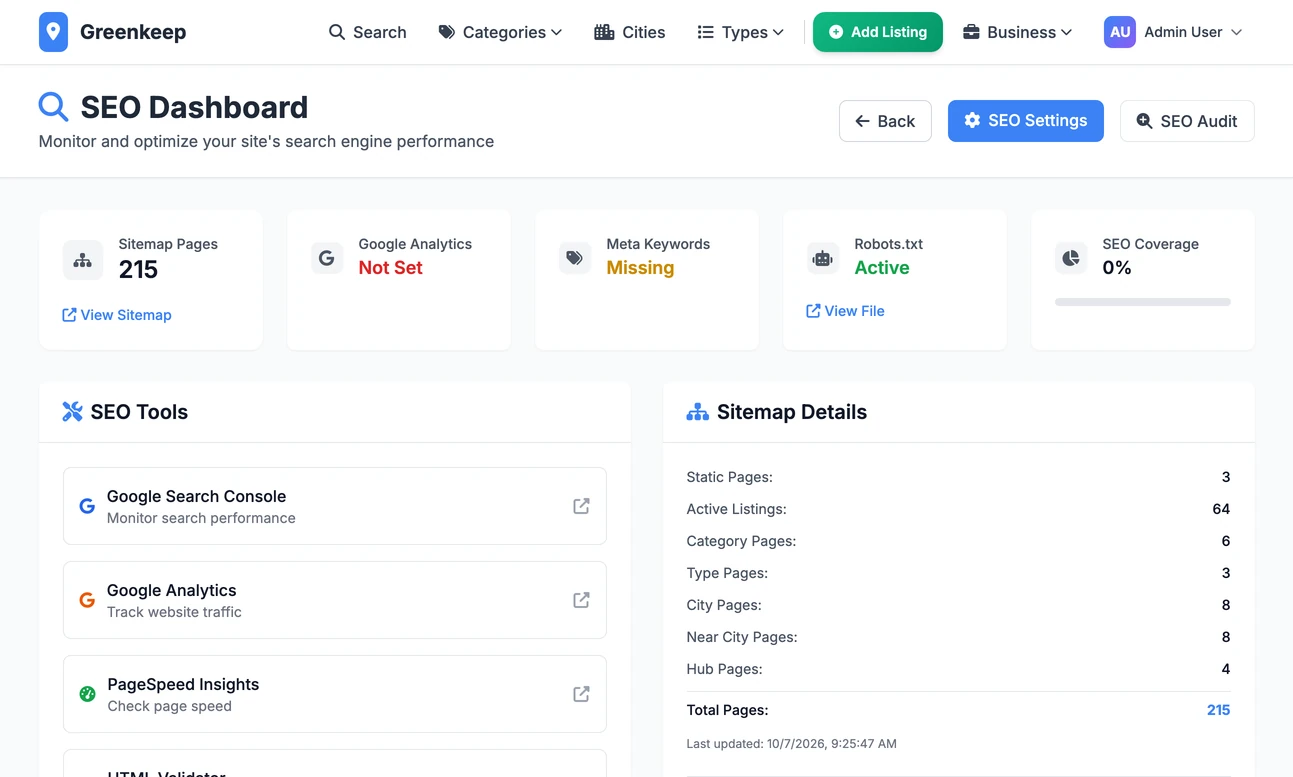Click 'Monitor search performance' description text
Screen dimensions: 1293x777
(201, 518)
